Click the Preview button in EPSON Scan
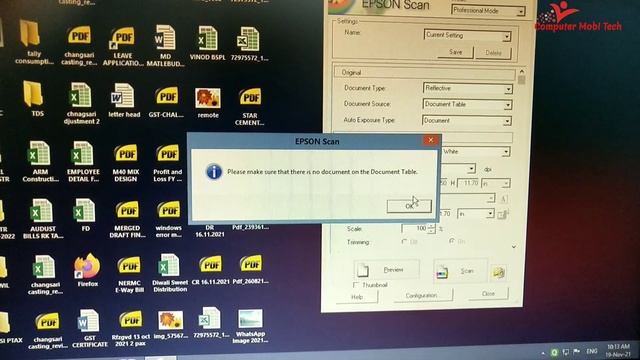Viewport: 640px width, 360px height. pos(386,270)
